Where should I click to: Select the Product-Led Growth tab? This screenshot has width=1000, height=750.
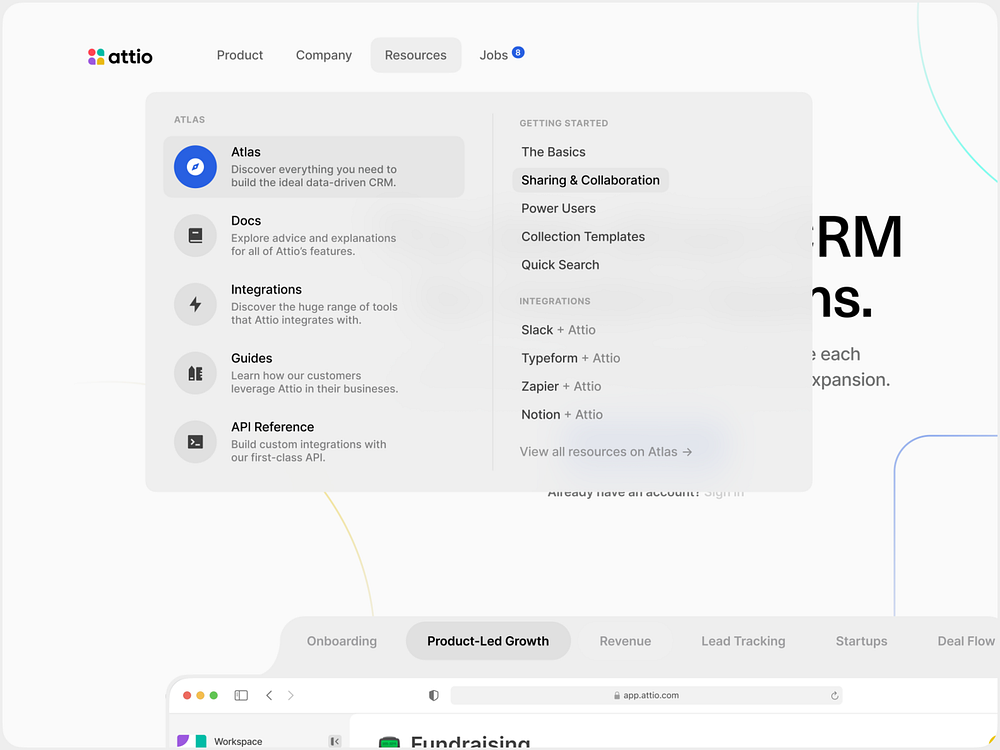(x=488, y=641)
